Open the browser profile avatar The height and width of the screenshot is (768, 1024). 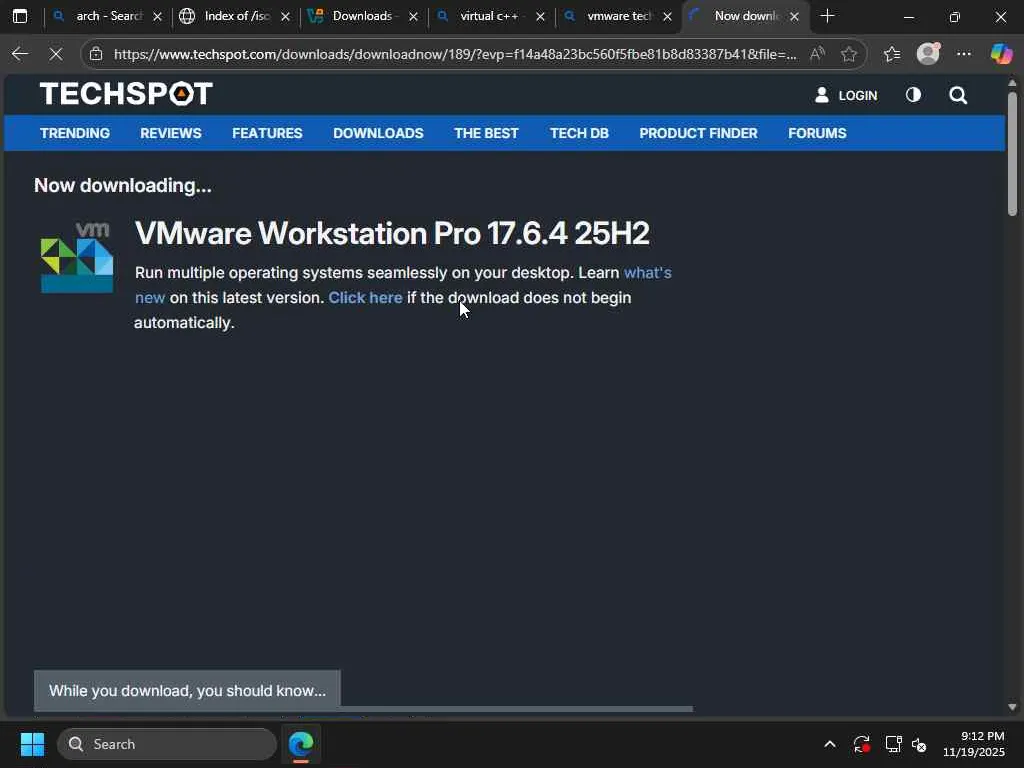click(x=928, y=54)
